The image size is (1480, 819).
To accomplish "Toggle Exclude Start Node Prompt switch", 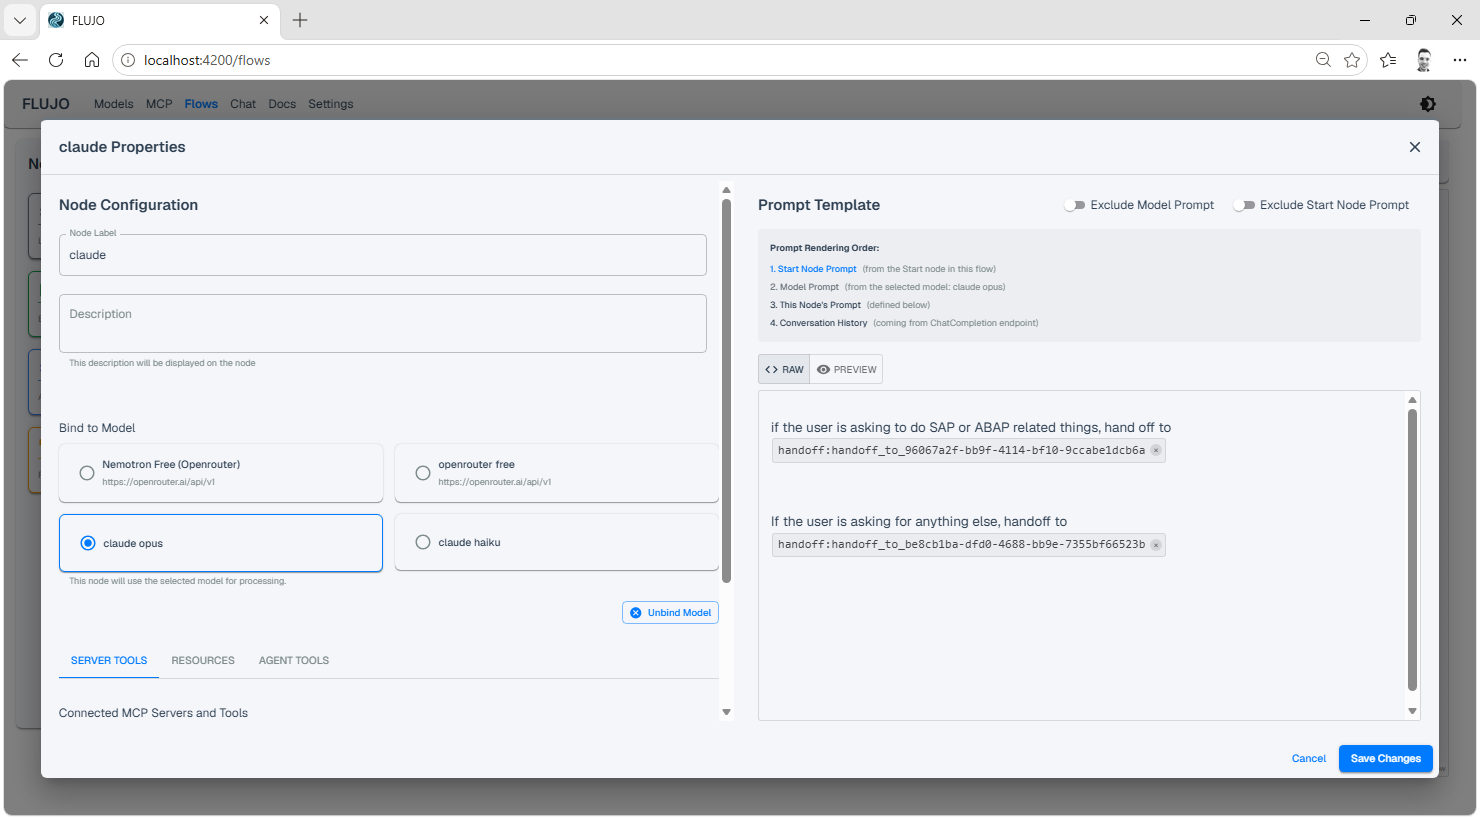I will tap(1244, 205).
